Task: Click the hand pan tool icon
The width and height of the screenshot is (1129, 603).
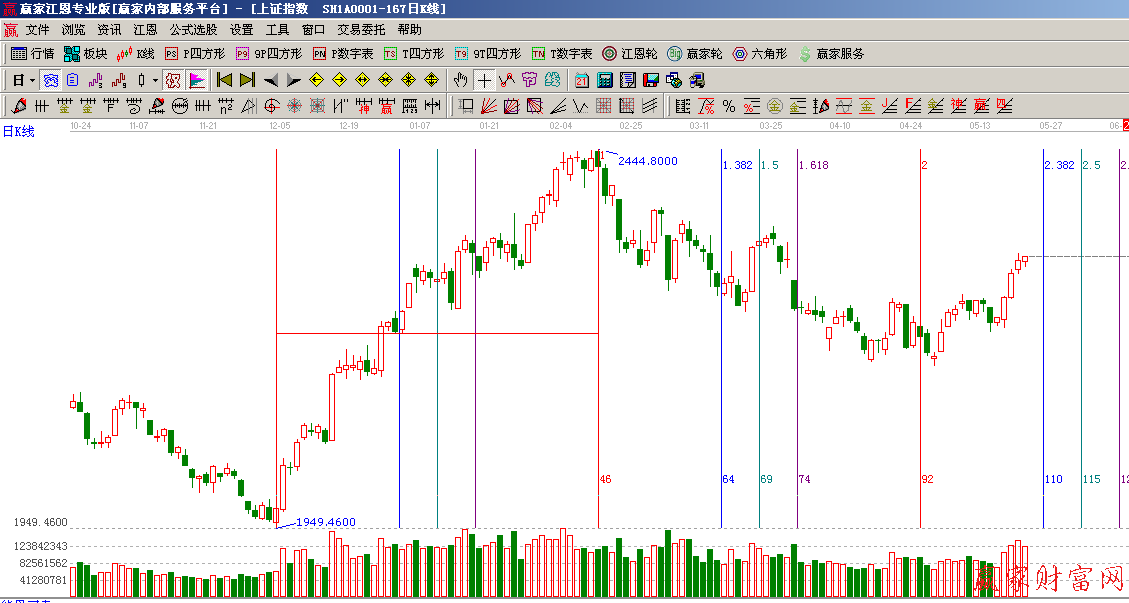Action: 460,80
